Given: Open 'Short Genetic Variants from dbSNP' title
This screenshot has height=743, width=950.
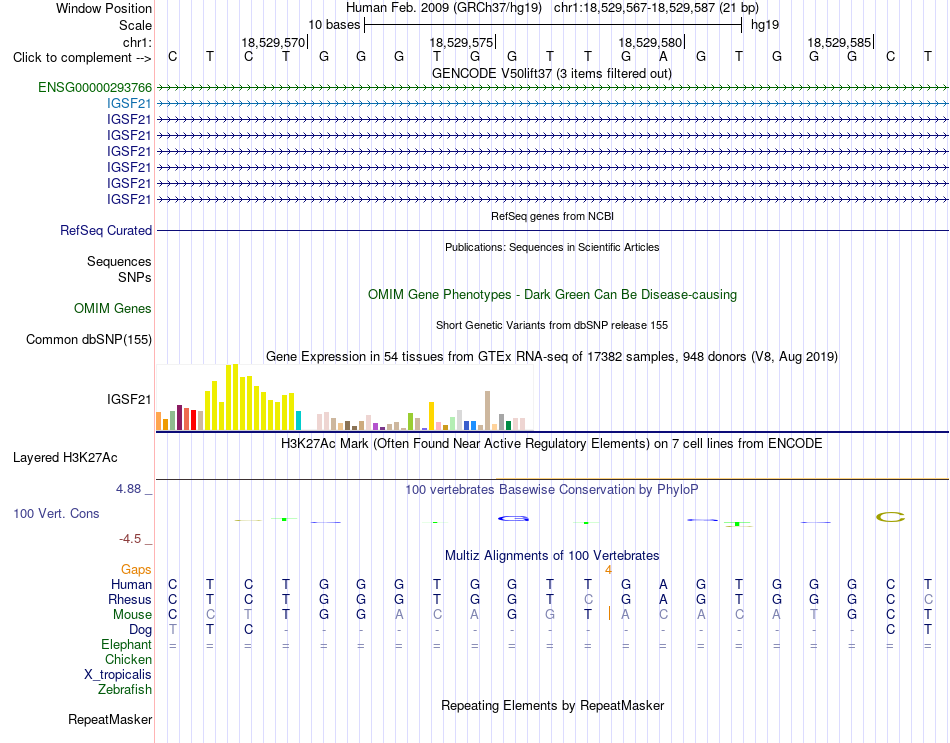Looking at the screenshot, I should click(552, 325).
